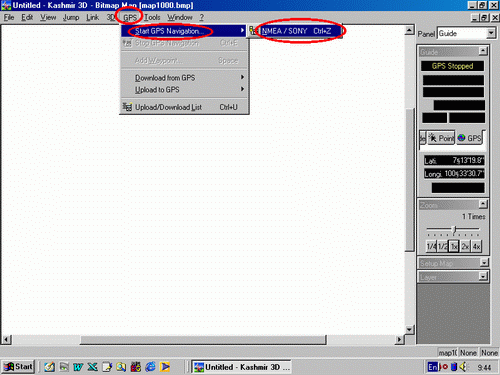Switch to the Point tab with star icon
The width and height of the screenshot is (500, 375).
point(441,138)
